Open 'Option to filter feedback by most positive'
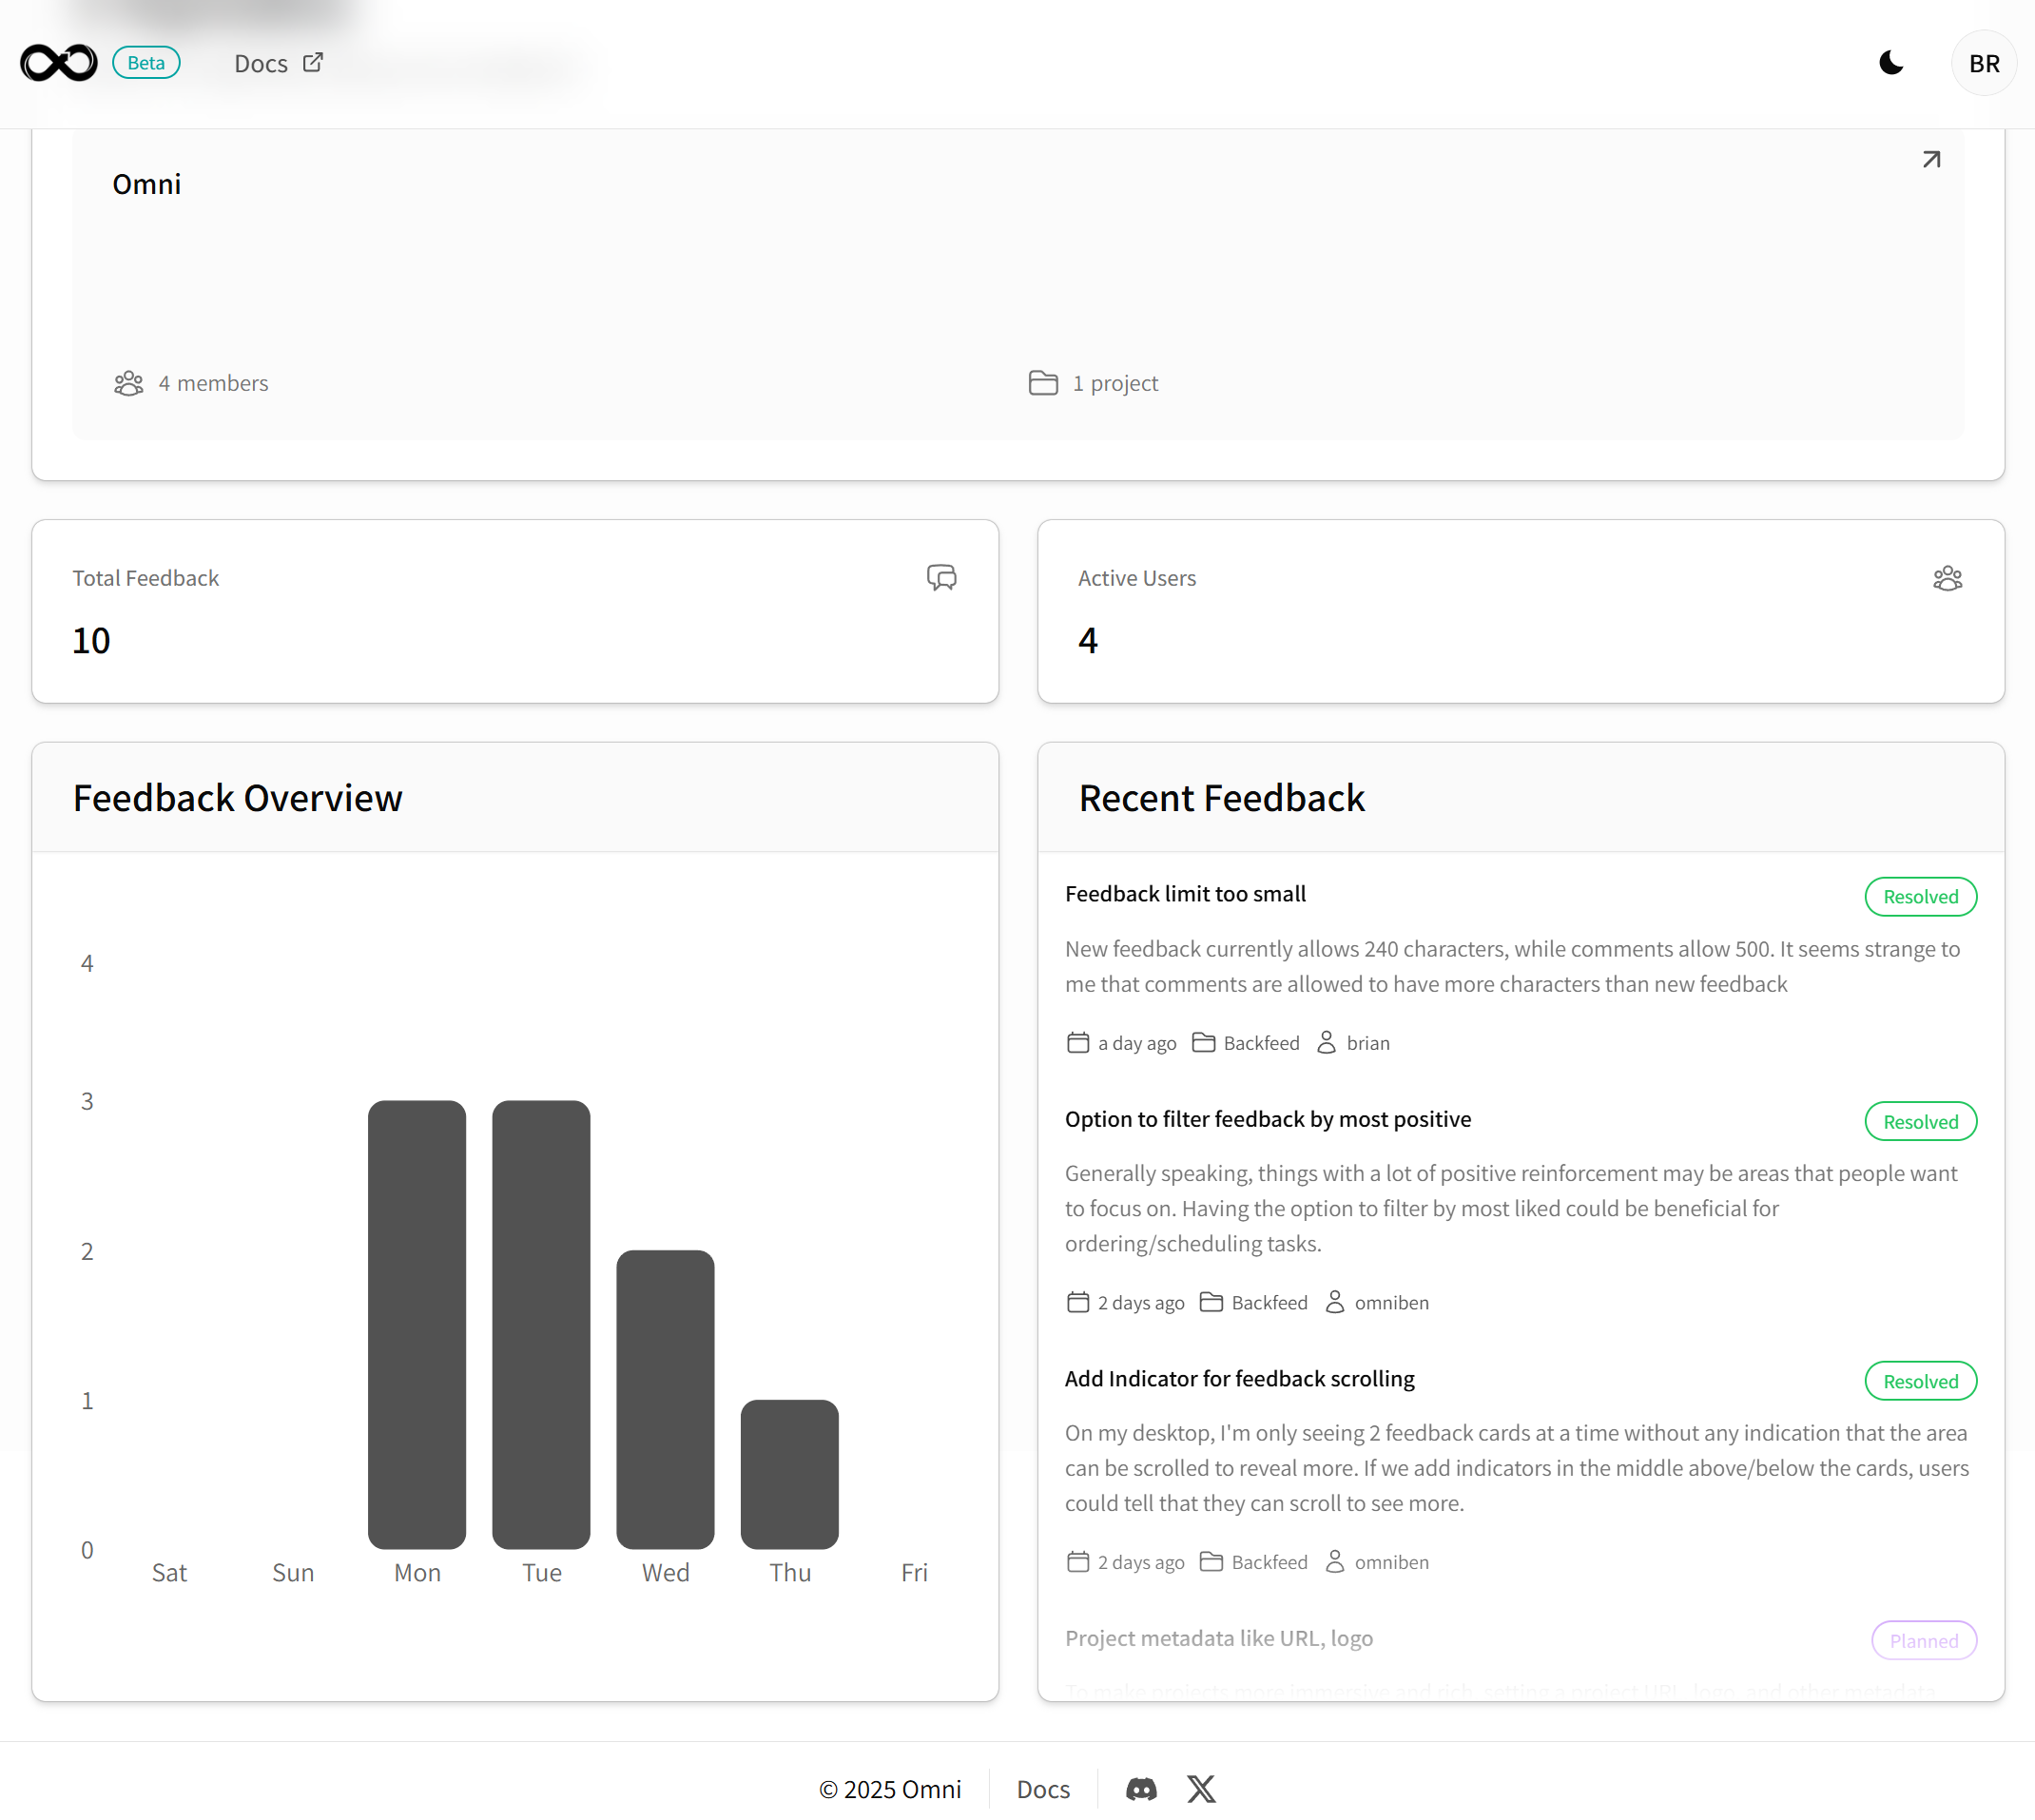This screenshot has width=2035, height=1820. point(1267,1119)
